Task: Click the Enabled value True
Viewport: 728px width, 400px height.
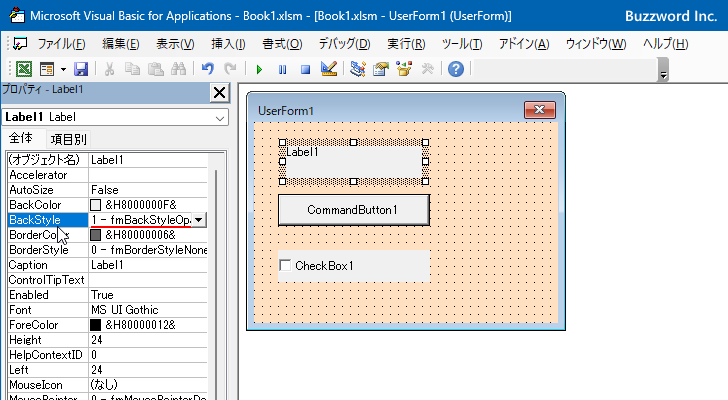Action: pyautogui.click(x=148, y=295)
